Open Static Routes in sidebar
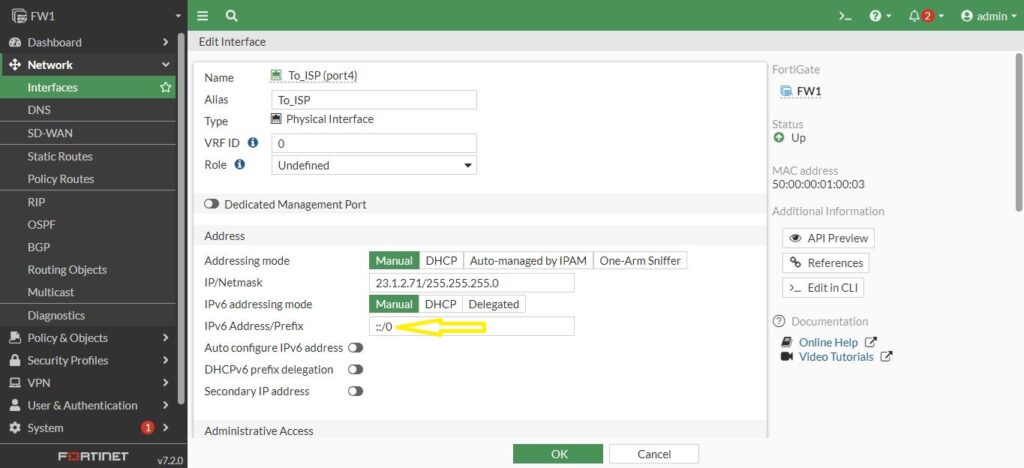Viewport: 1024px width, 468px height. pos(60,156)
